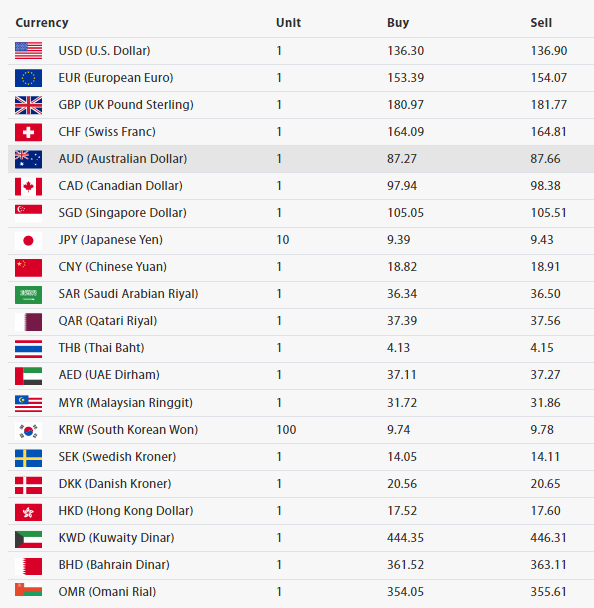Viewport: 594px width, 608px height.
Task: Click the USD buy rate 136.30
Action: coord(406,51)
